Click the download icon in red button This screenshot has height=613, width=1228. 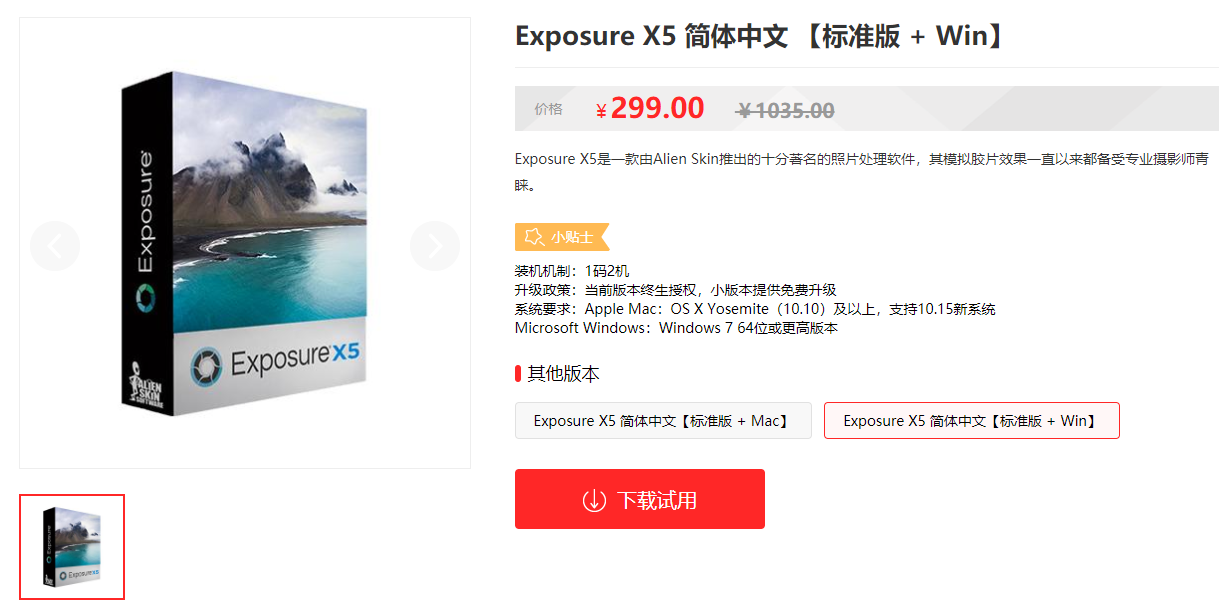[594, 500]
